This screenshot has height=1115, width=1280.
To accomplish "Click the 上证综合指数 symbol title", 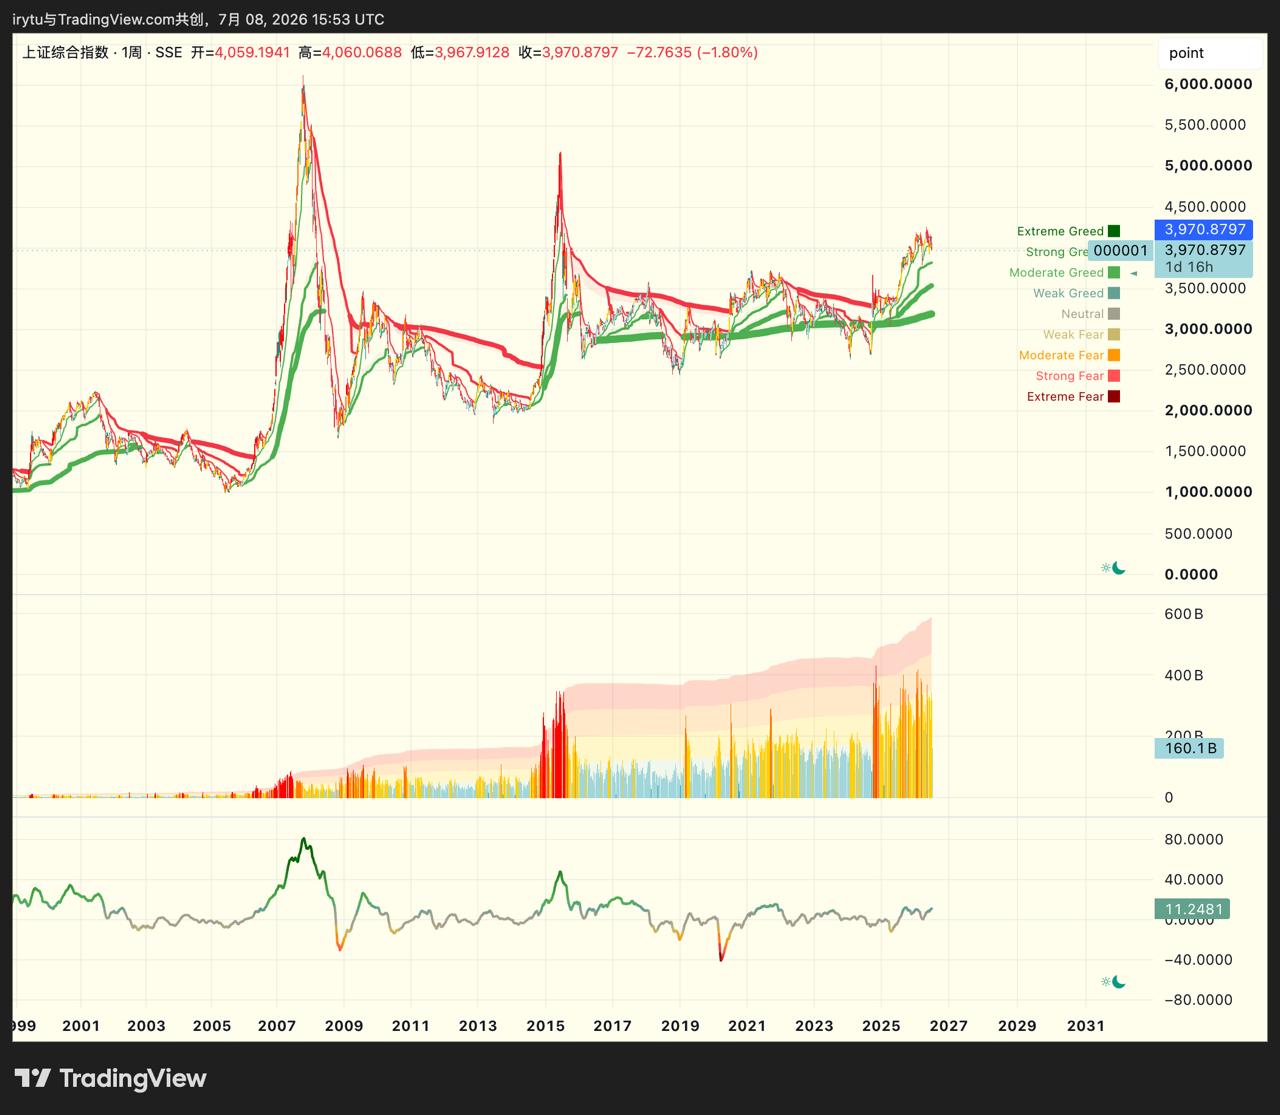I will 65,52.
